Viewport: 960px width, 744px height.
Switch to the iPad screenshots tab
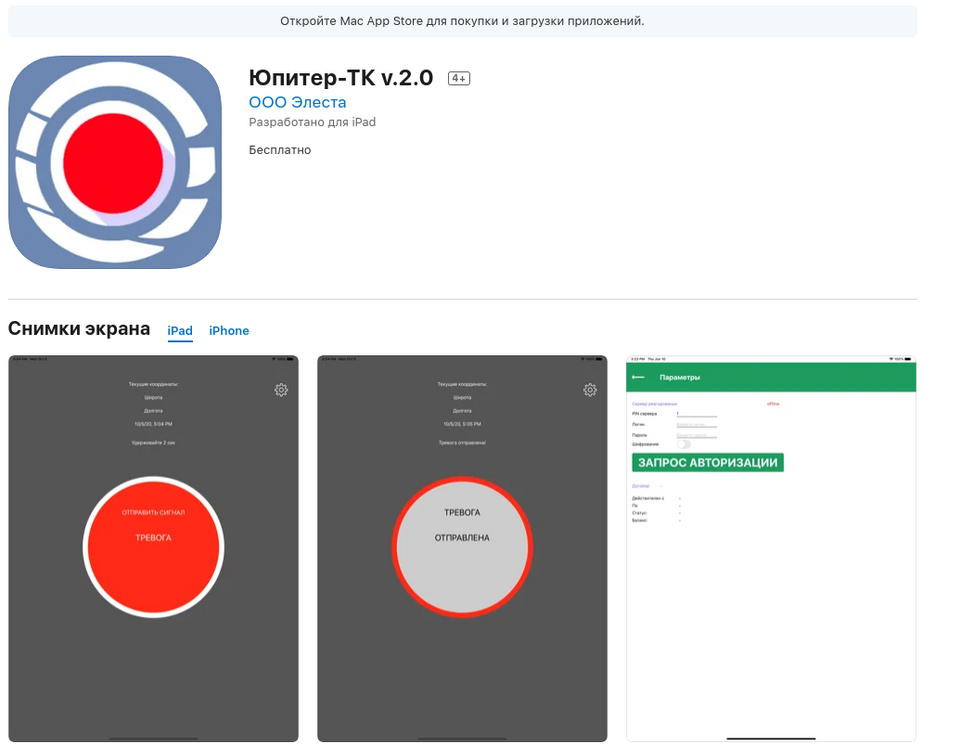(180, 331)
